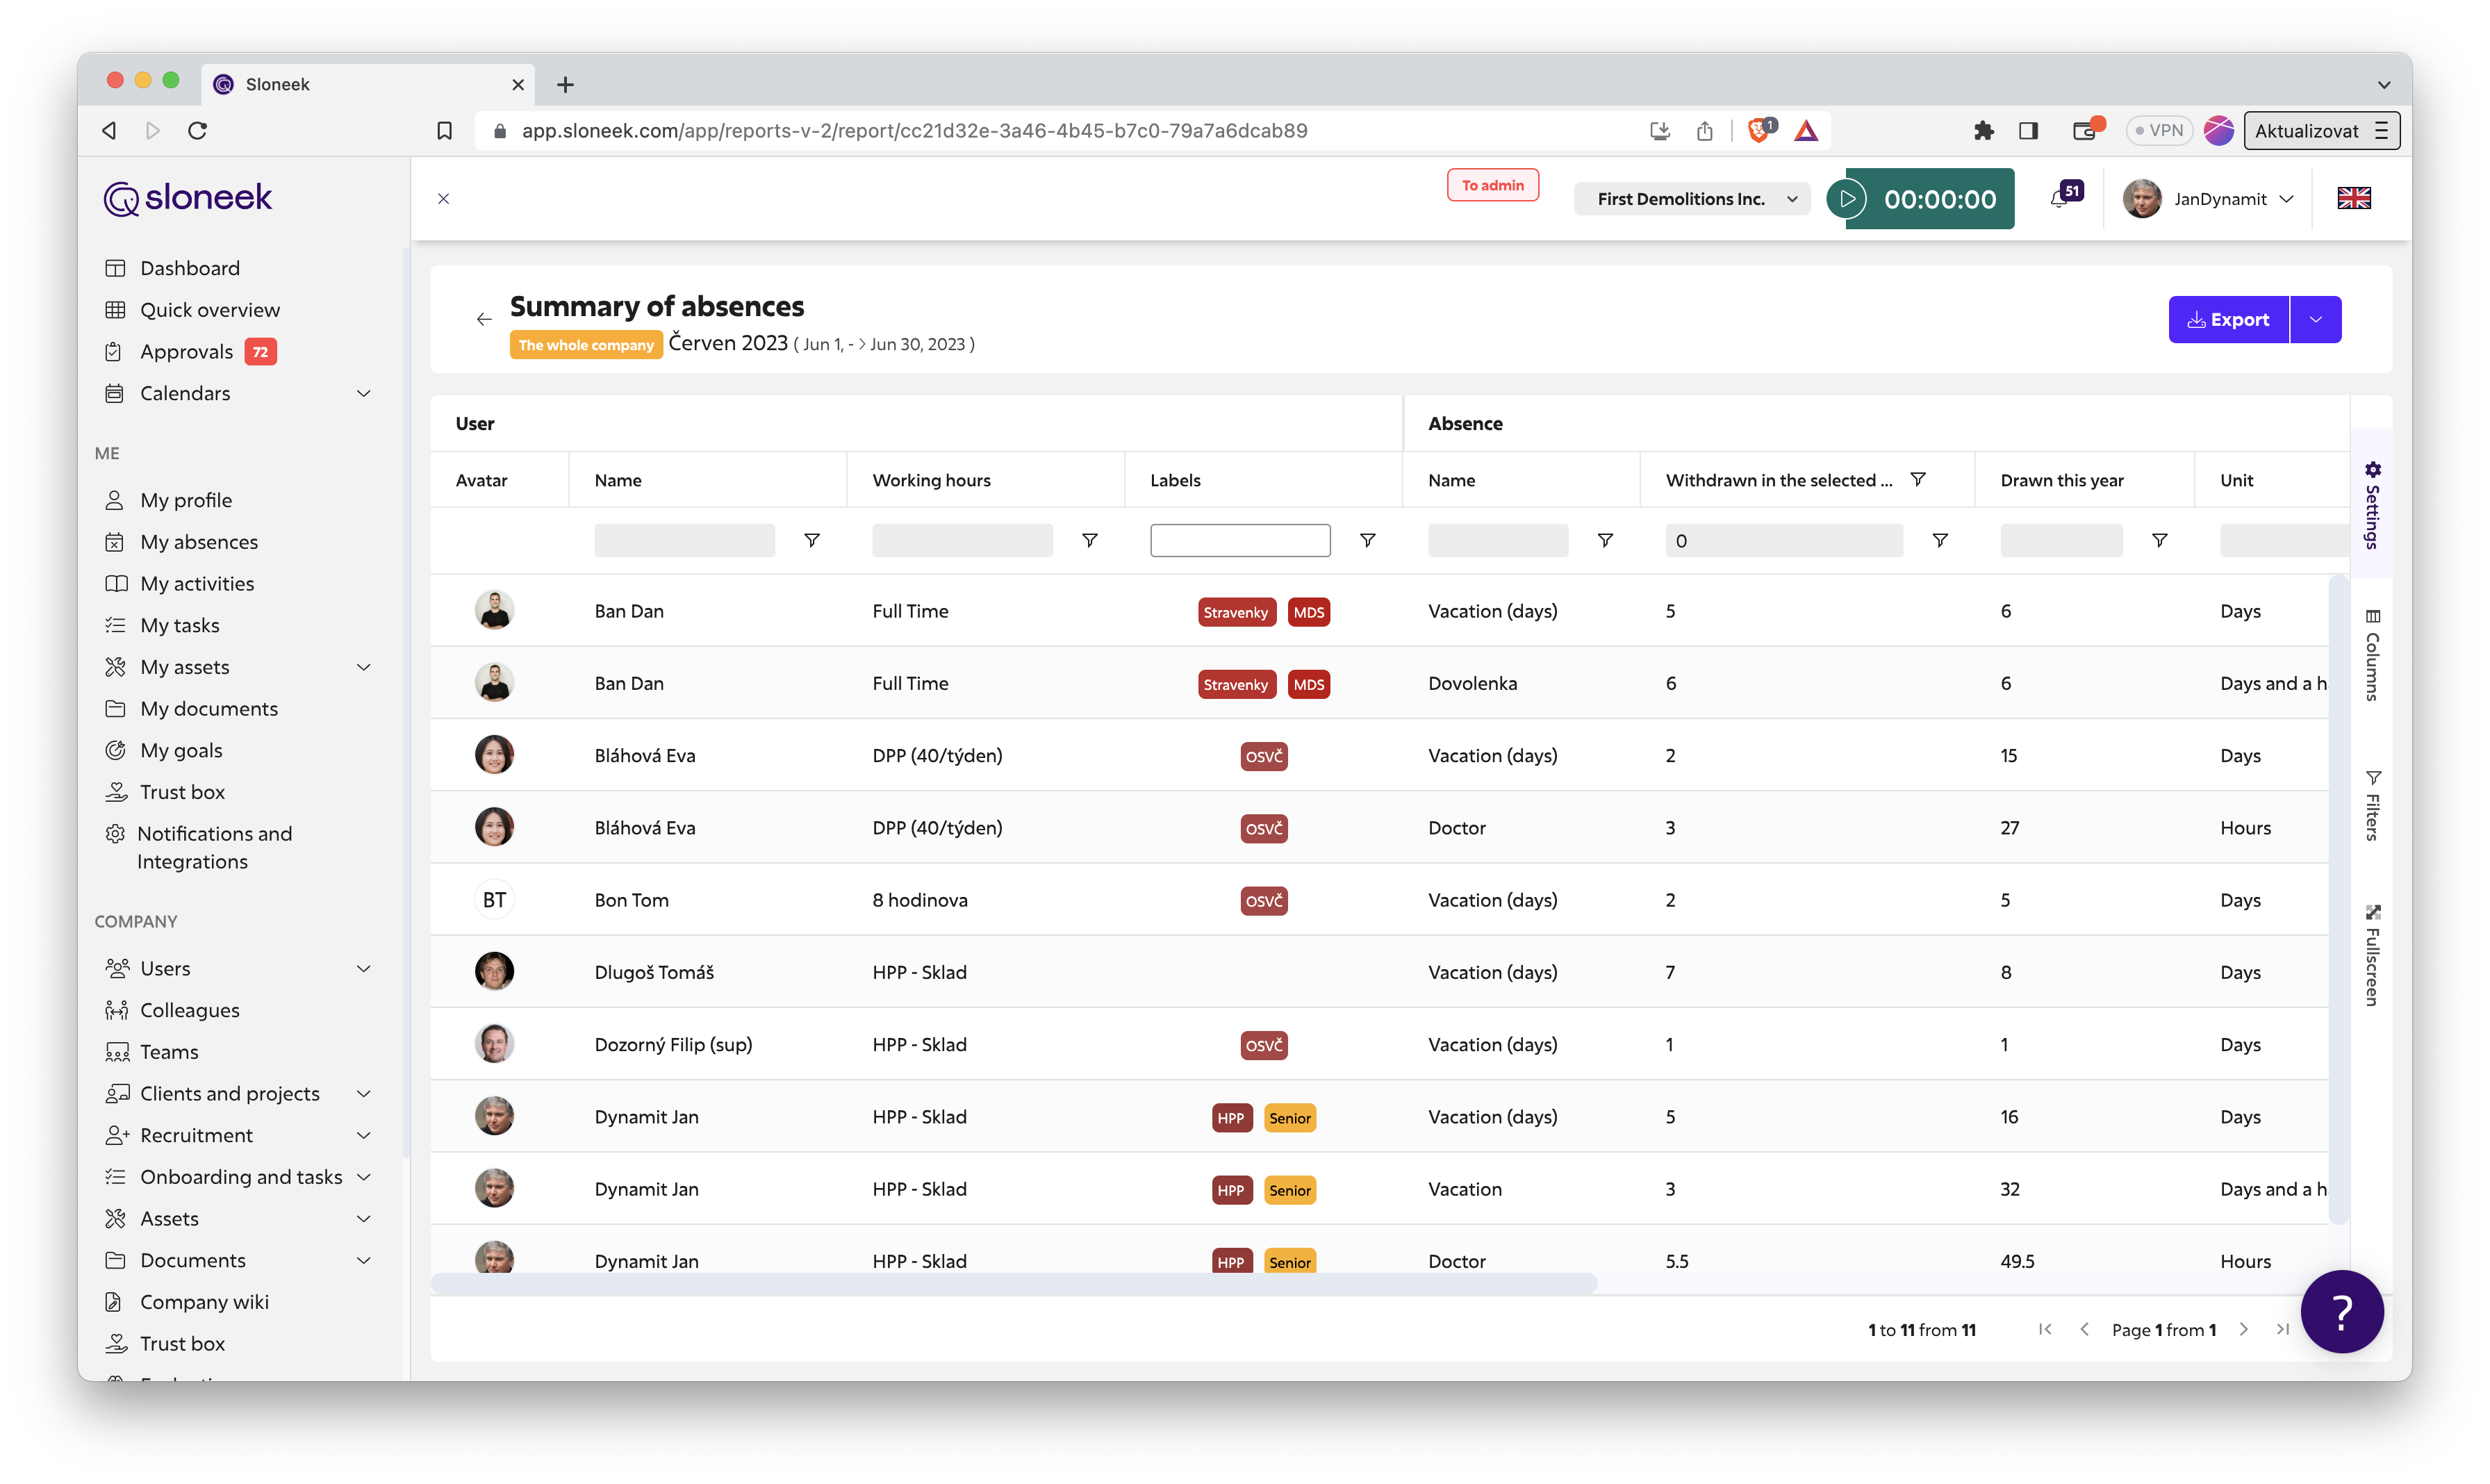Open Dashboard in the sidebar
Viewport: 2490px width, 1484px height.
click(x=190, y=268)
